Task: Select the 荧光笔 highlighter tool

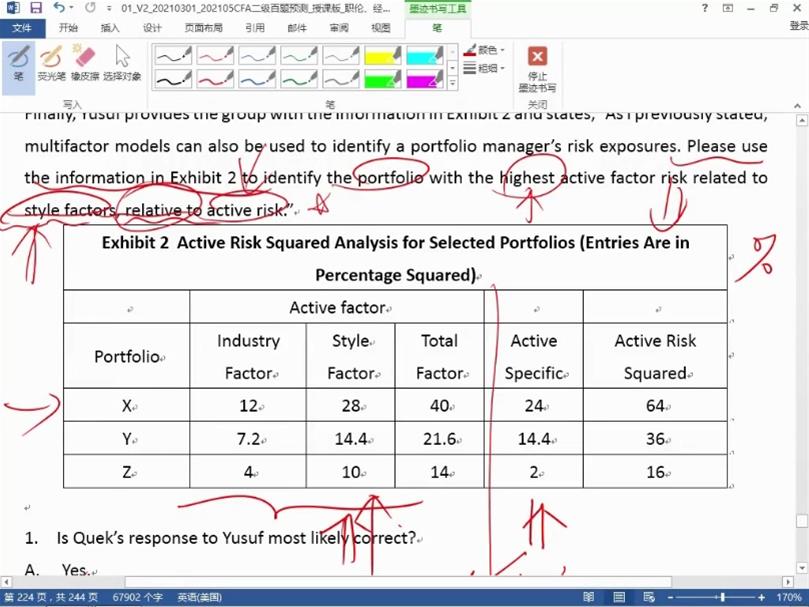Action: (x=51, y=63)
